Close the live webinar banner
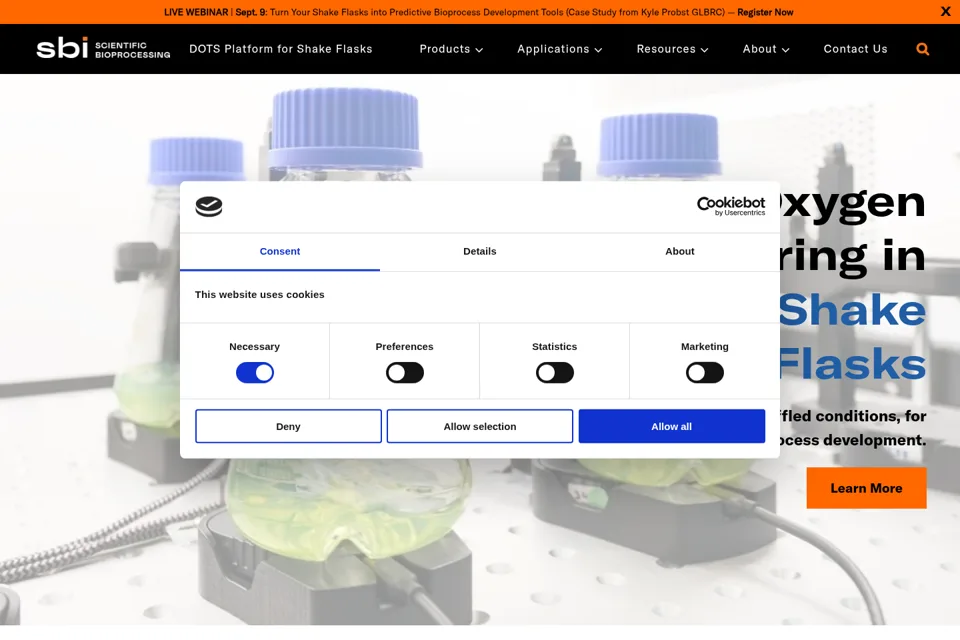The height and width of the screenshot is (640, 960). point(945,12)
